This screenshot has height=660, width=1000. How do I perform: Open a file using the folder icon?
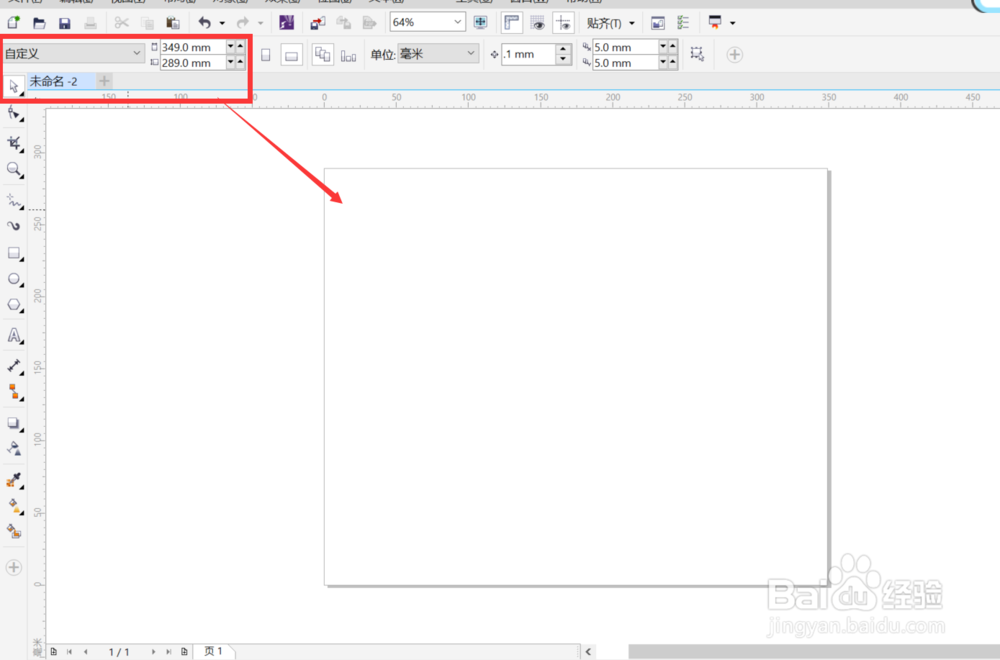click(x=39, y=23)
